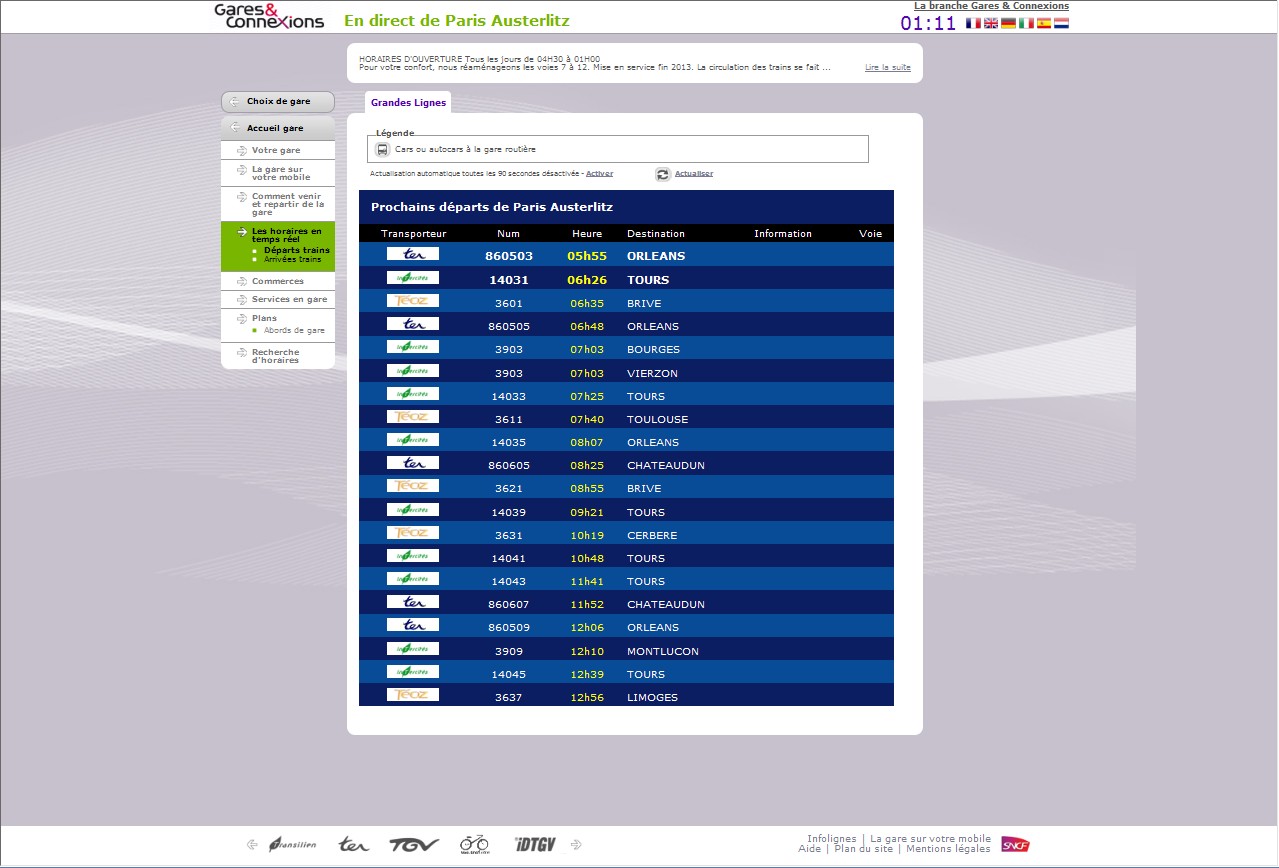Viewport: 1279px width, 868px height.
Task: Open the Transilien logo in footer
Action: point(292,845)
